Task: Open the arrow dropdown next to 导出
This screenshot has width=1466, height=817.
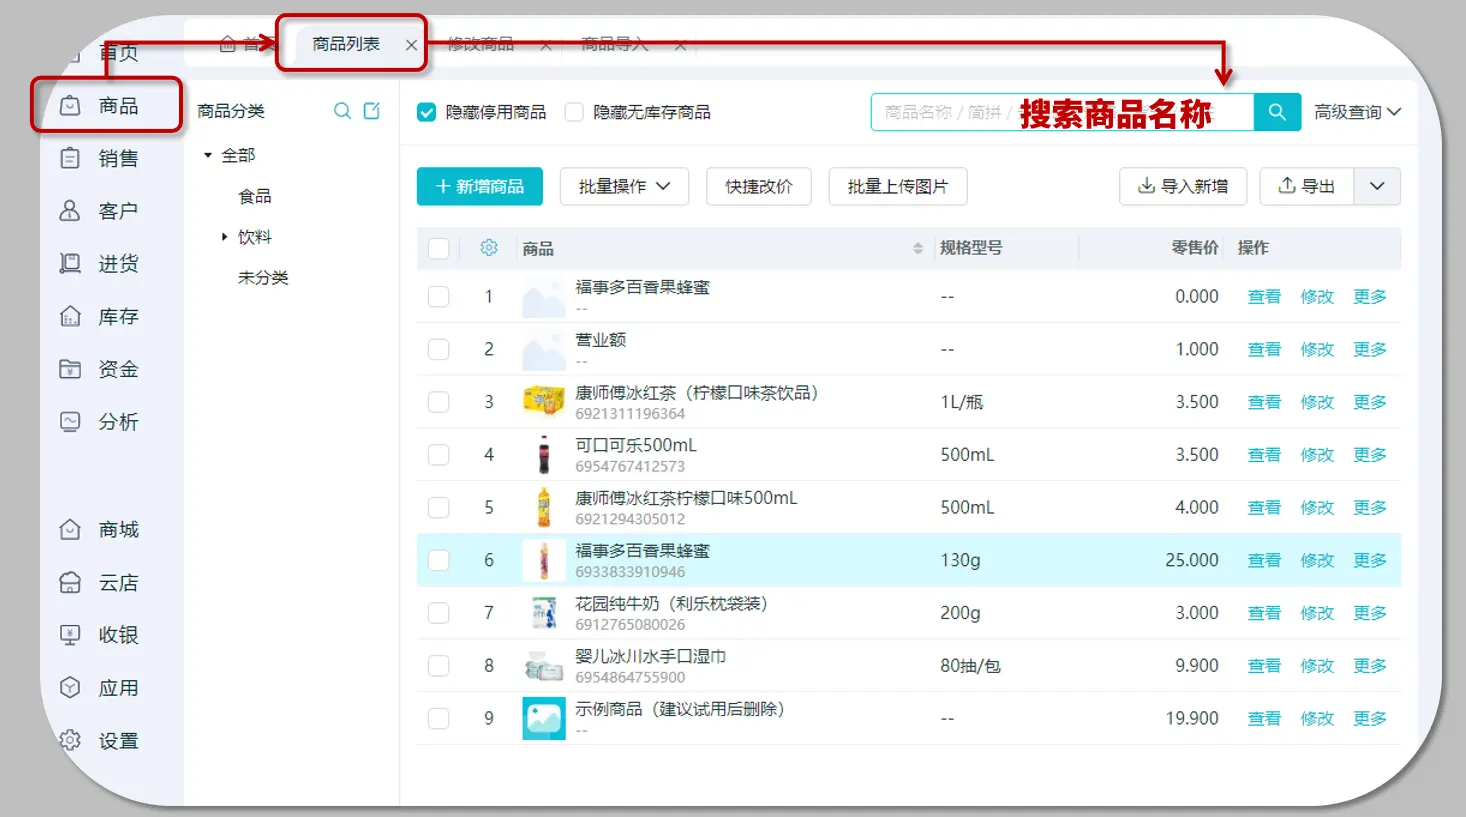Action: (x=1377, y=186)
